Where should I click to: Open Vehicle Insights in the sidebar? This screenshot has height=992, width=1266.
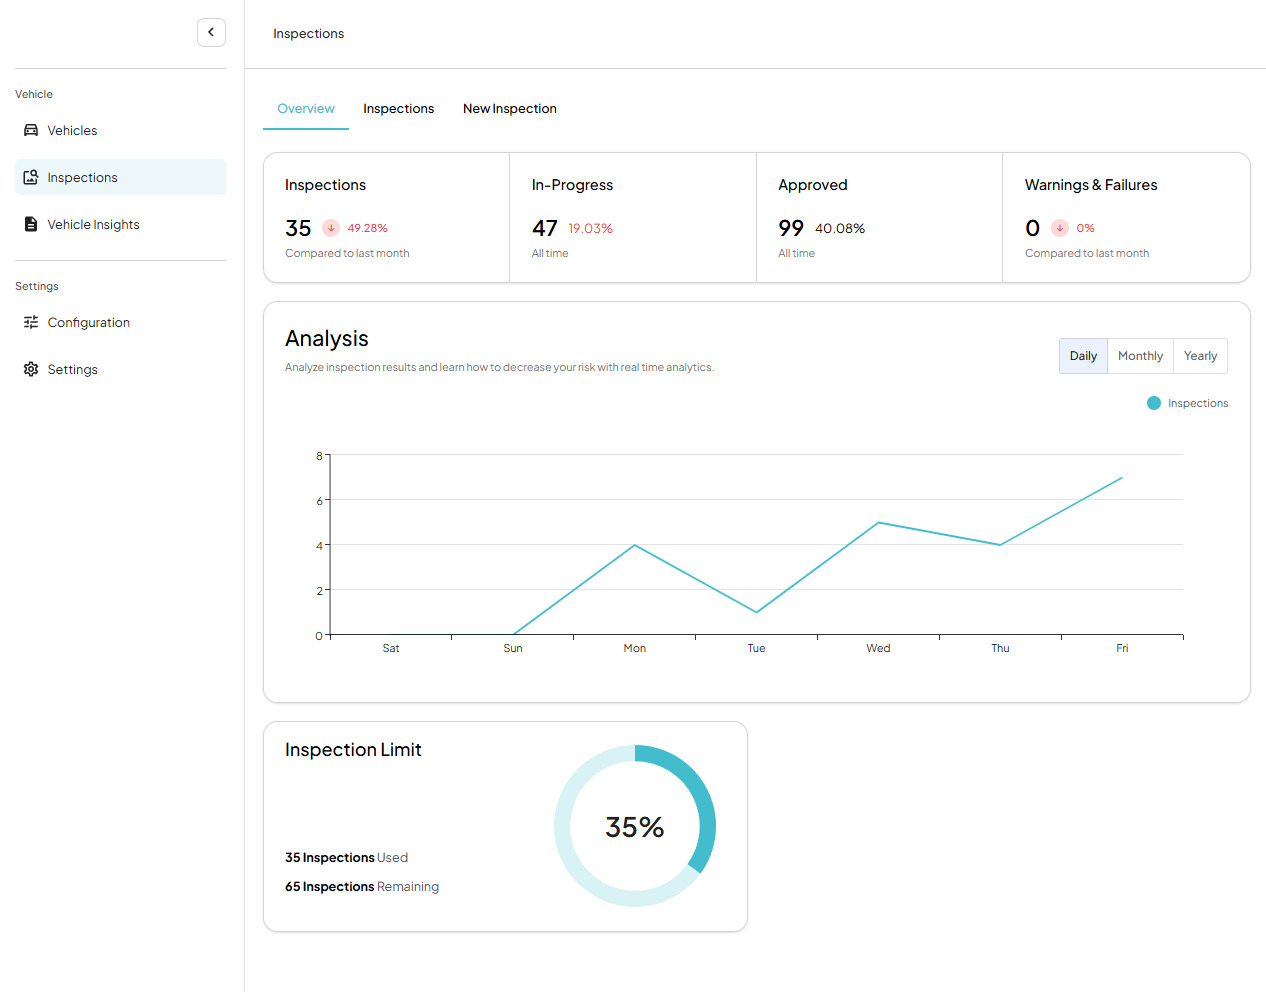[x=120, y=224]
